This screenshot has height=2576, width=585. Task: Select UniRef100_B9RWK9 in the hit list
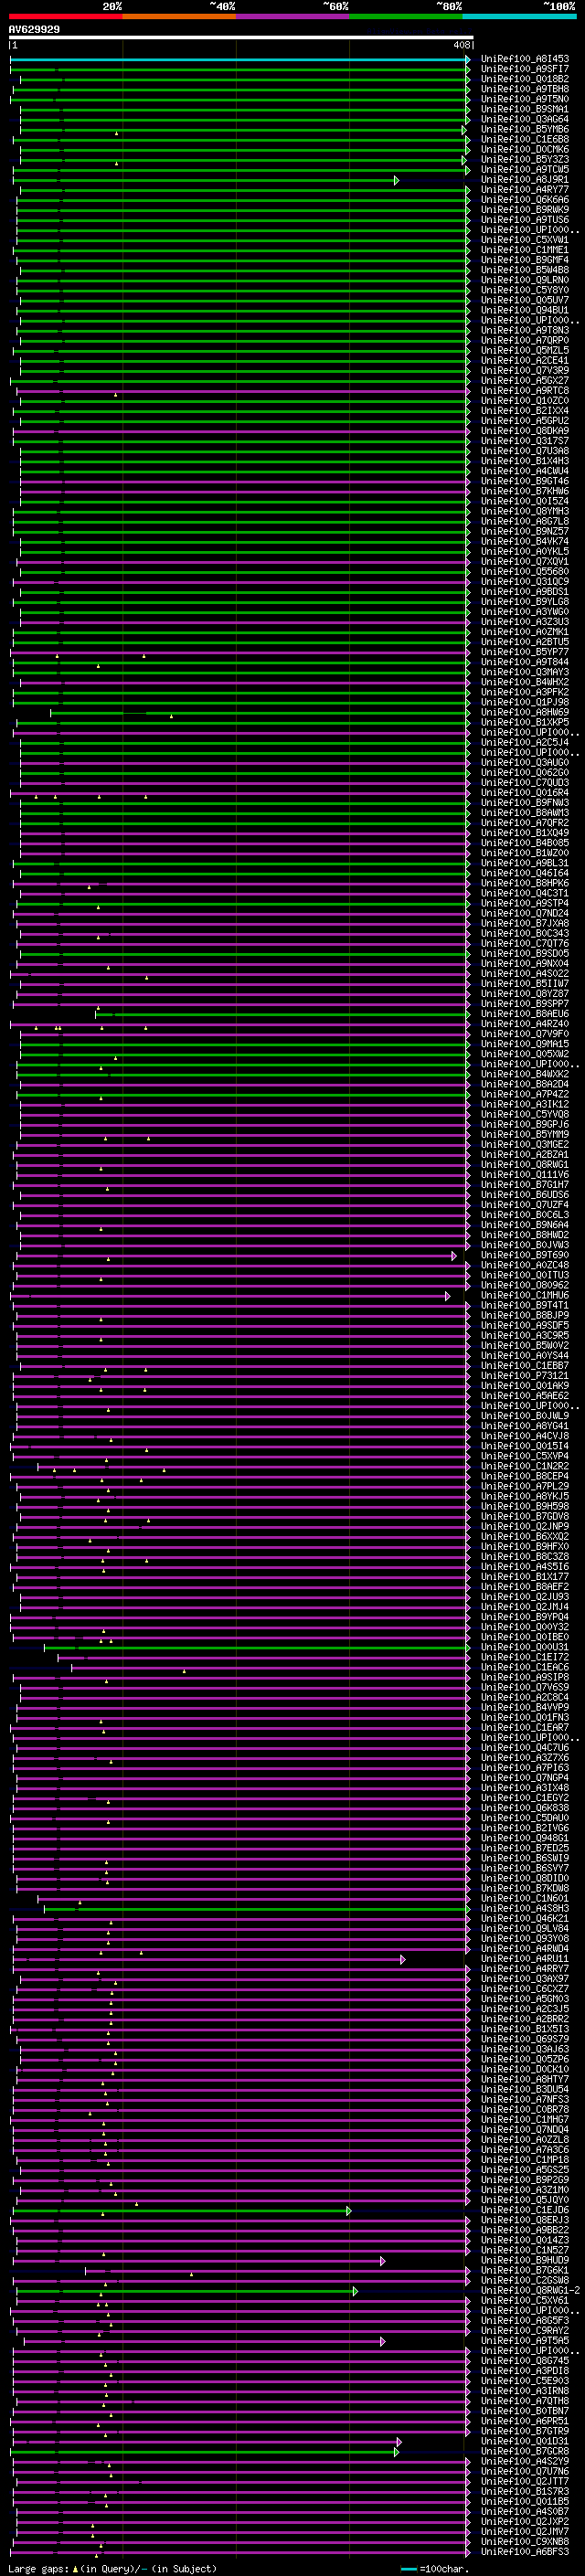[525, 210]
